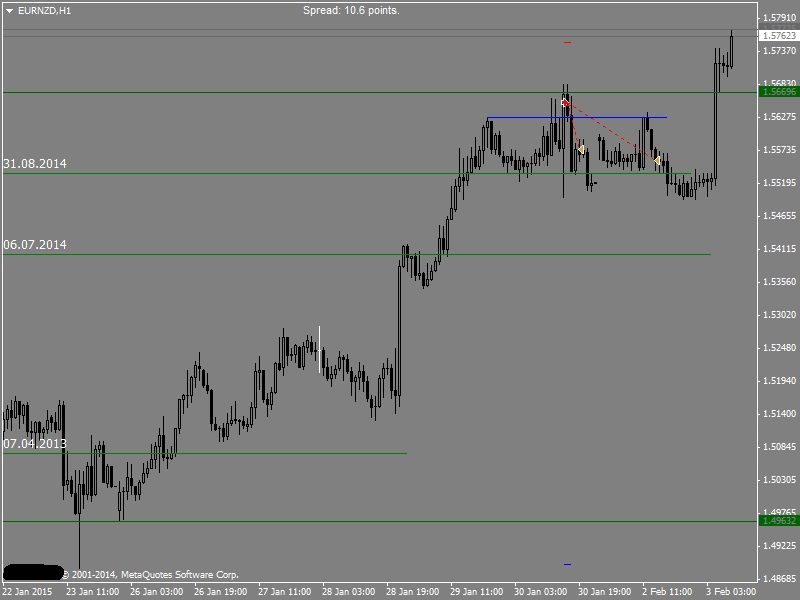Click the green price tag 1.49632

pyautogui.click(x=779, y=521)
